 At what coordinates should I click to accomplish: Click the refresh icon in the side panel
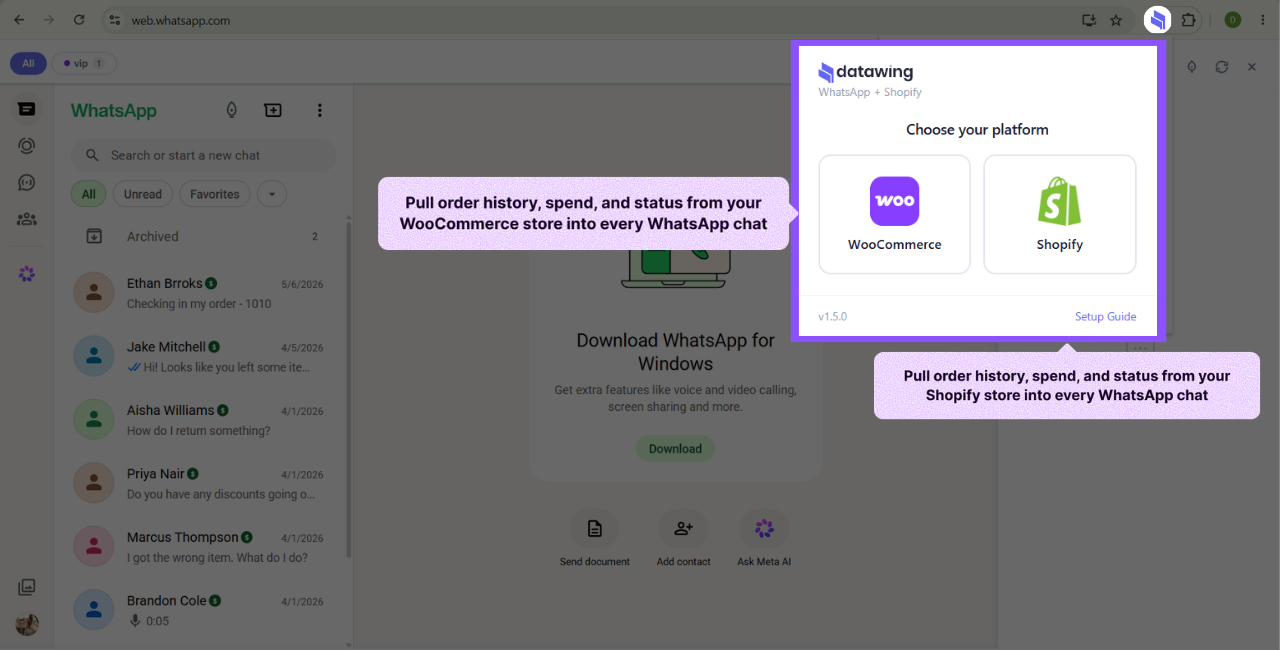click(x=1222, y=67)
